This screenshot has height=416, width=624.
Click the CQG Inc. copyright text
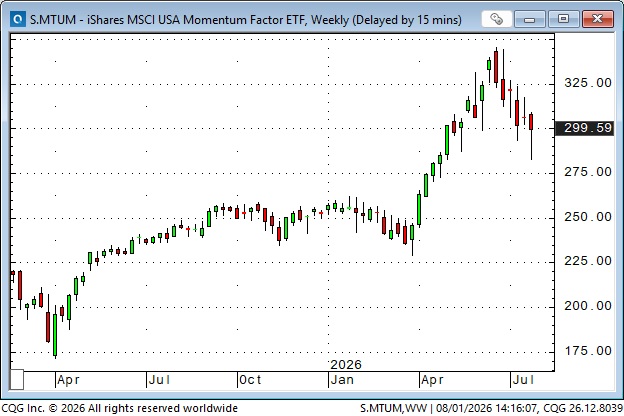click(x=119, y=408)
